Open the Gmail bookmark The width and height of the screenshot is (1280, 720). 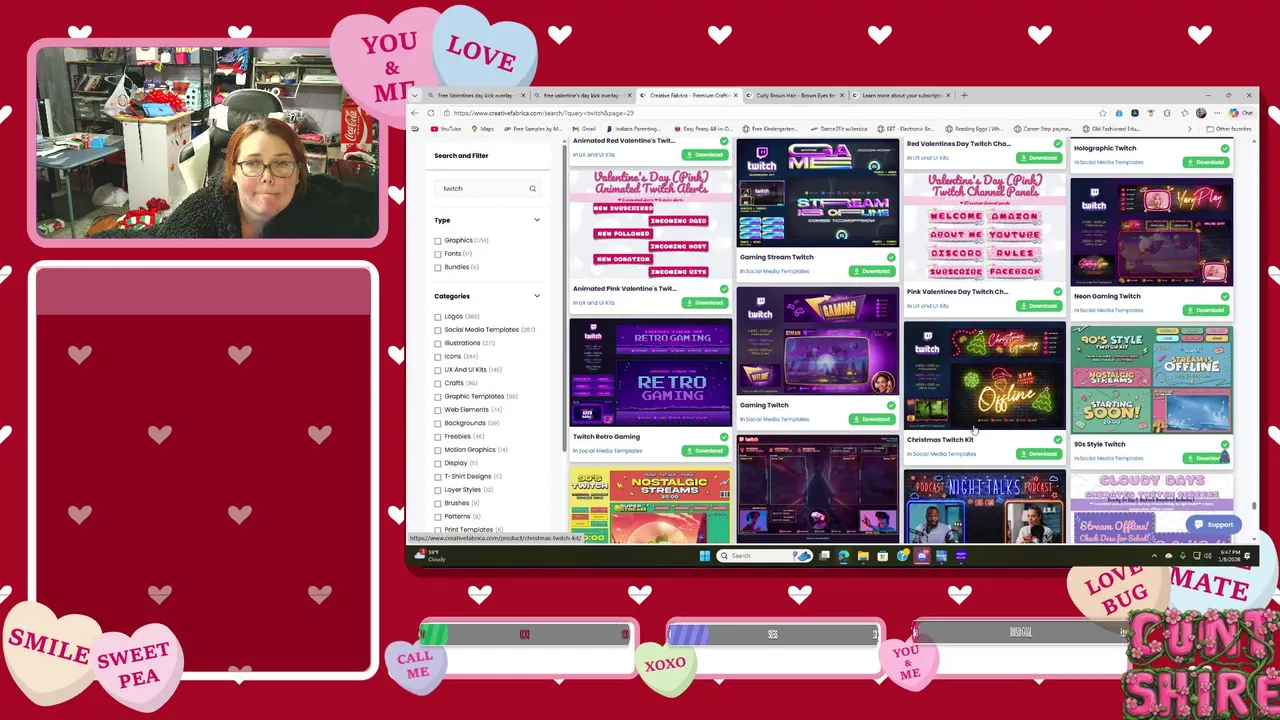(584, 129)
